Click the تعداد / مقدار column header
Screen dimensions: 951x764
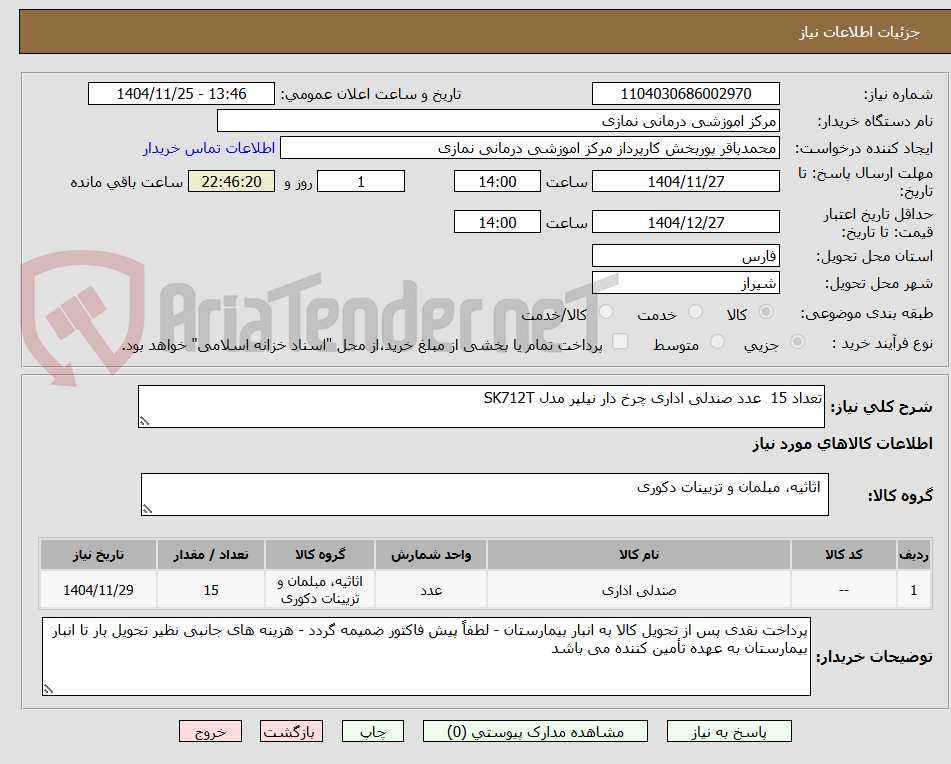pyautogui.click(x=210, y=555)
